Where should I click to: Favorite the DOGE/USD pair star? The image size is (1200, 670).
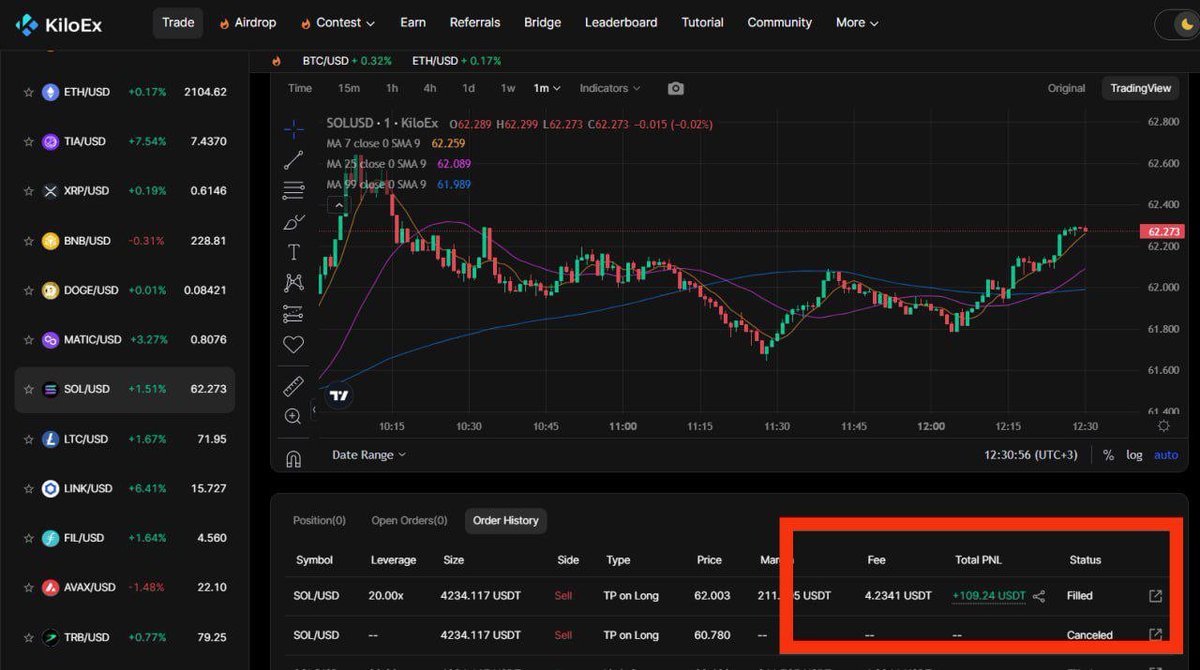[29, 290]
